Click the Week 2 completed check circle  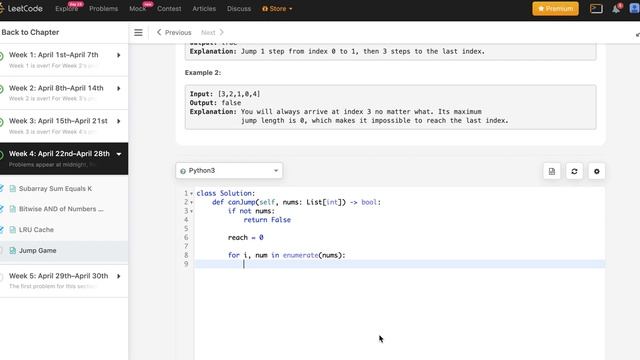1,89
